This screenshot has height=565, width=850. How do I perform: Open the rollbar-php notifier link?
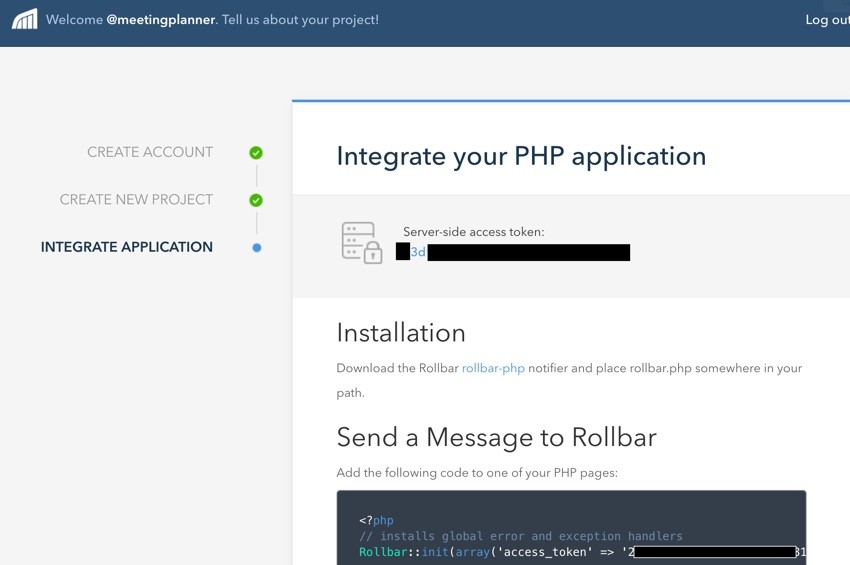(x=493, y=368)
